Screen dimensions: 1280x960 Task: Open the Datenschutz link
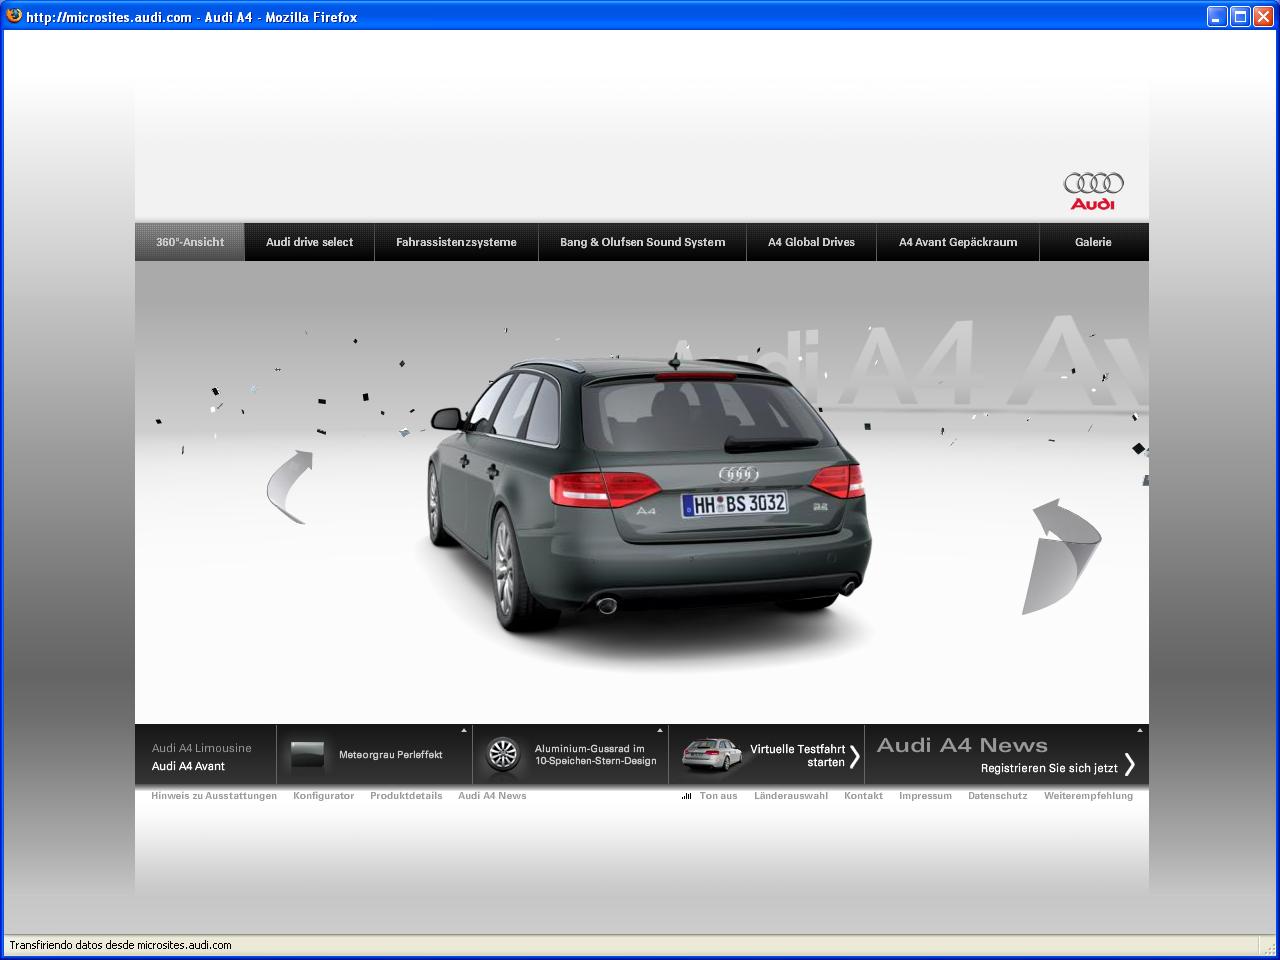[x=997, y=796]
